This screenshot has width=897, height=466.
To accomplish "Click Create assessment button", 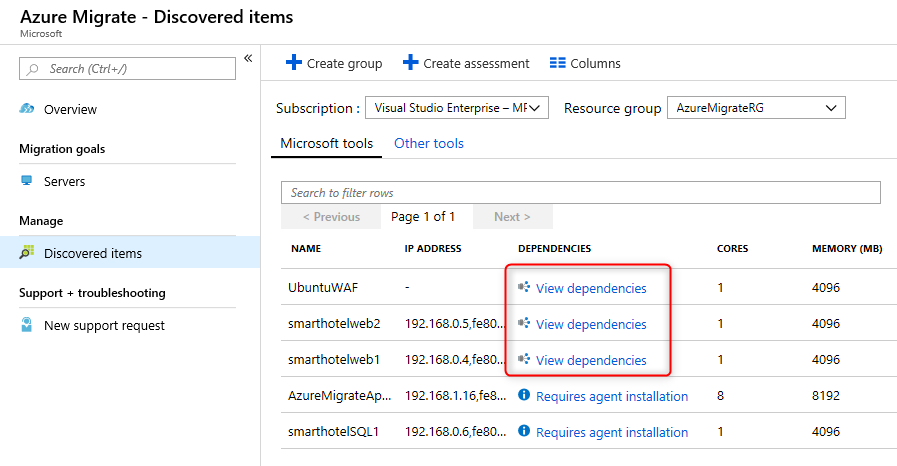I will coord(466,63).
